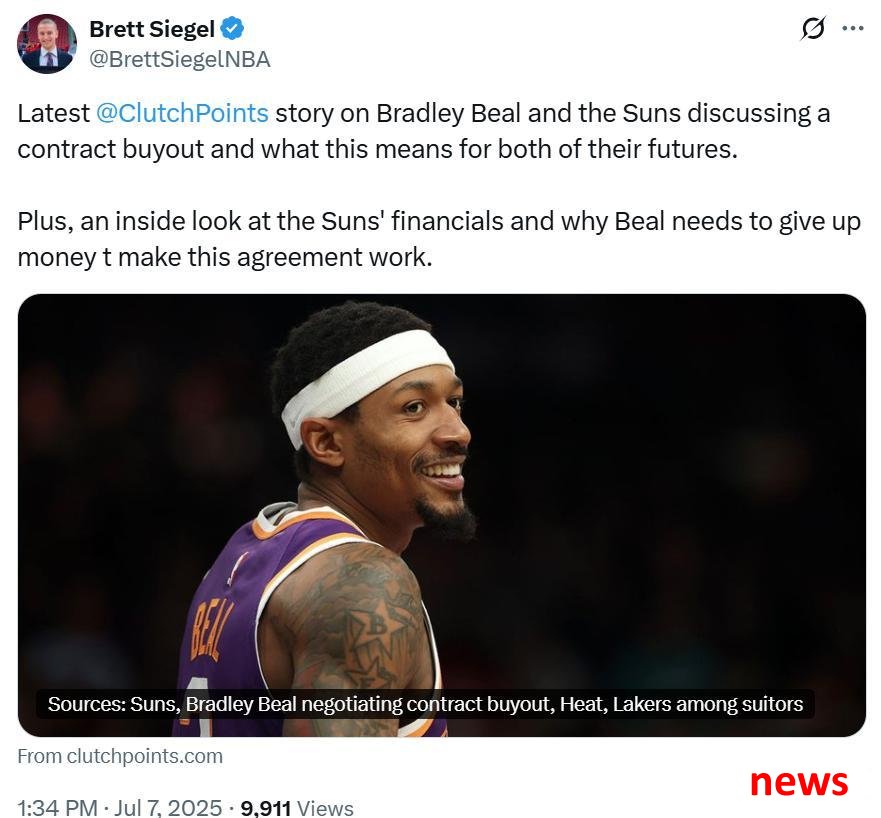Click the article headline about Beal buyout
Viewport: 881px width, 818px height.
(x=425, y=704)
